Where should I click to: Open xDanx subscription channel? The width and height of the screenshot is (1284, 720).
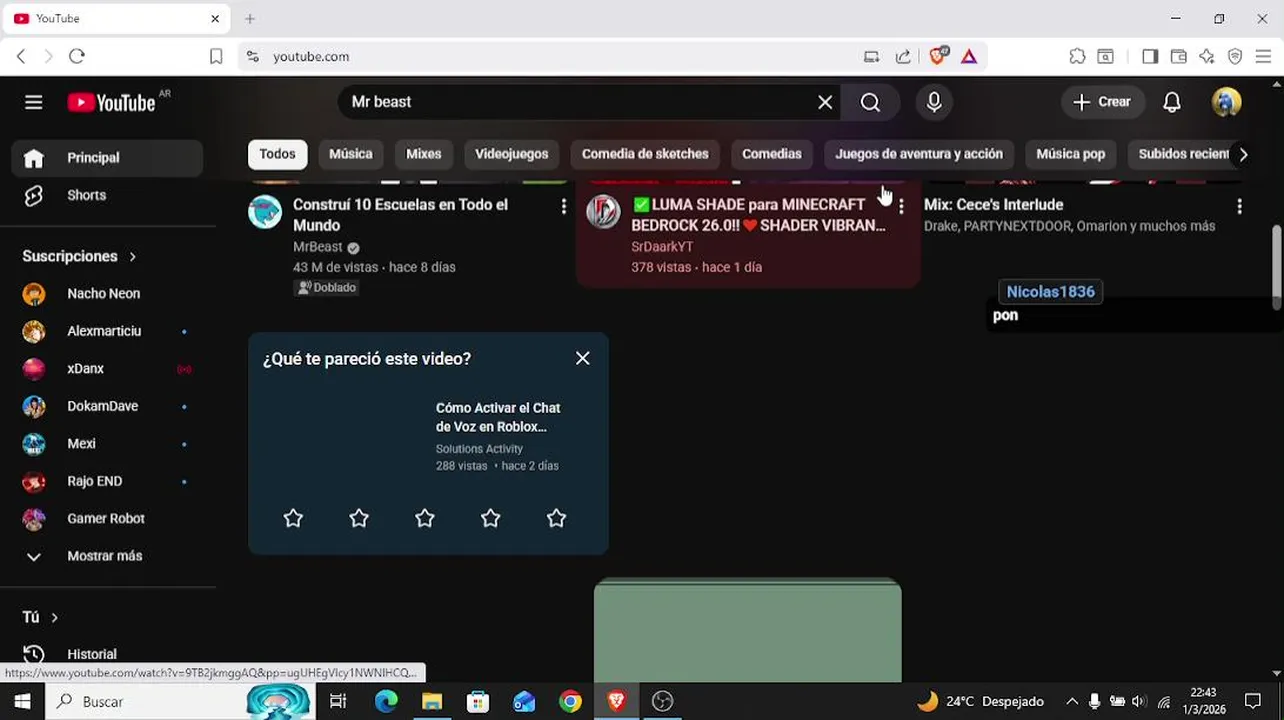coord(108,369)
